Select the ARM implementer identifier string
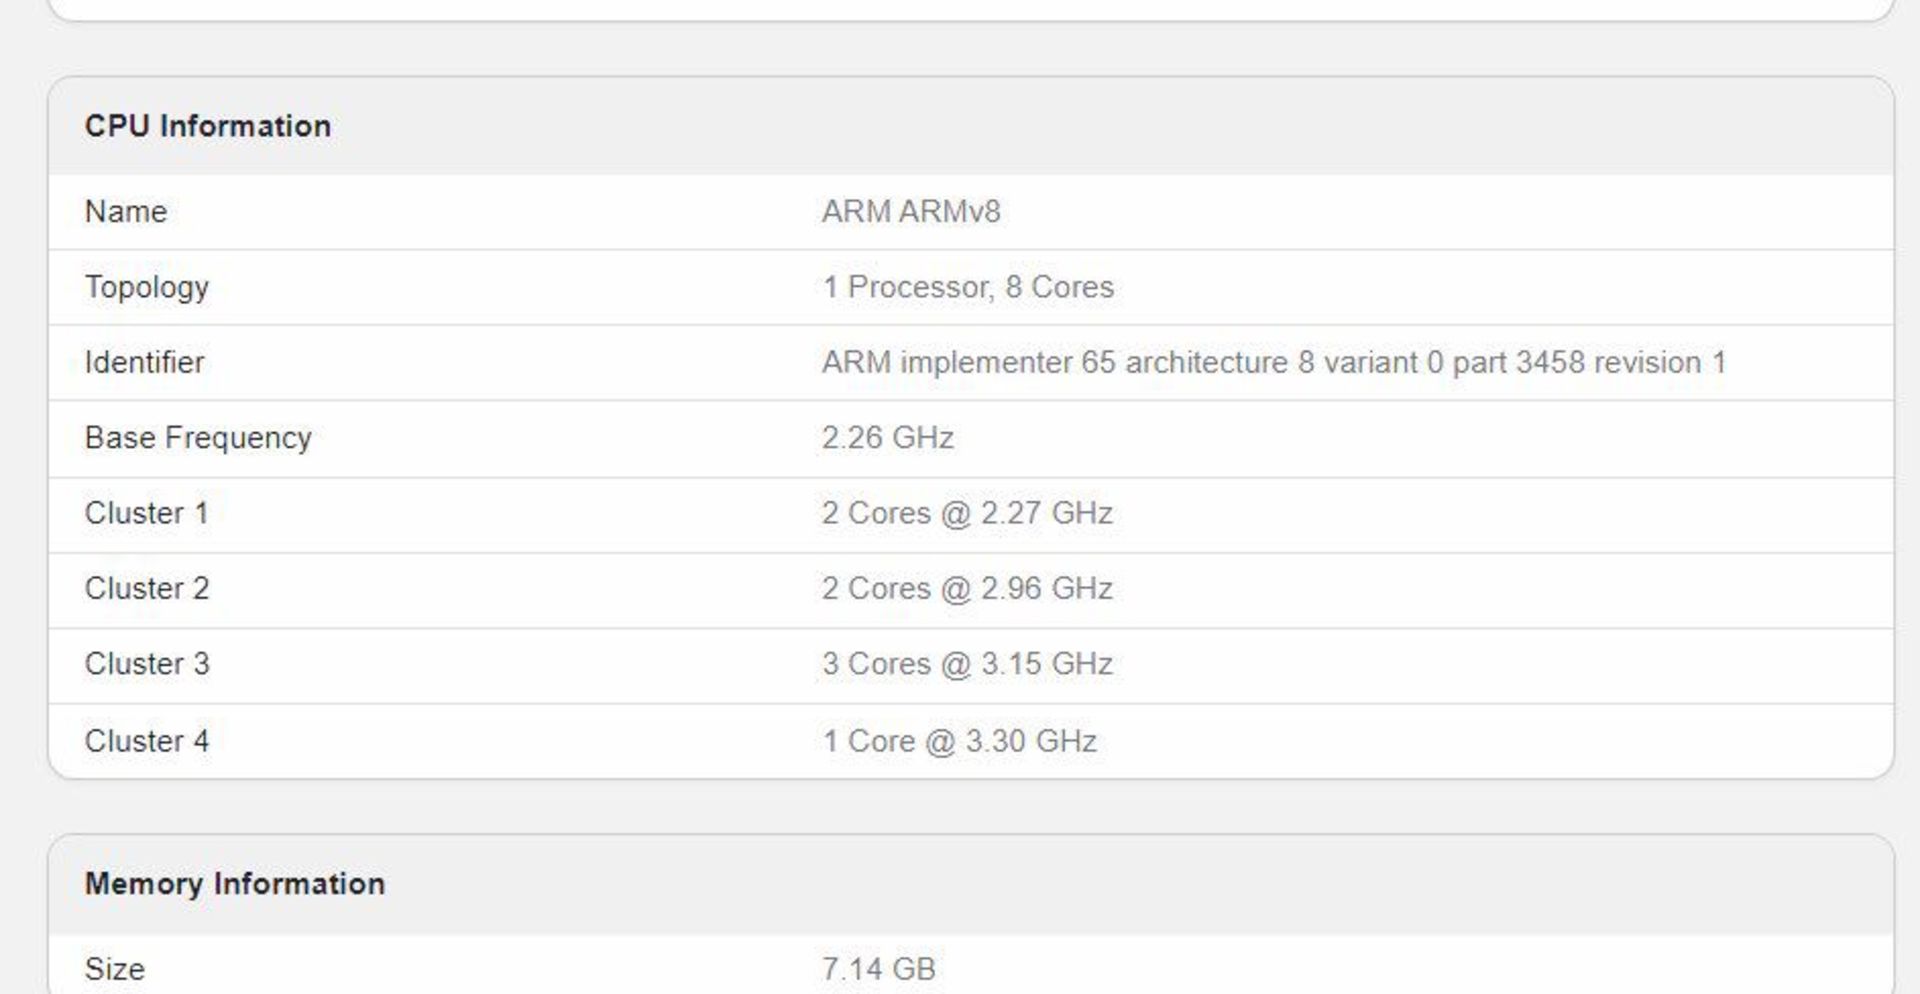 click(1273, 363)
